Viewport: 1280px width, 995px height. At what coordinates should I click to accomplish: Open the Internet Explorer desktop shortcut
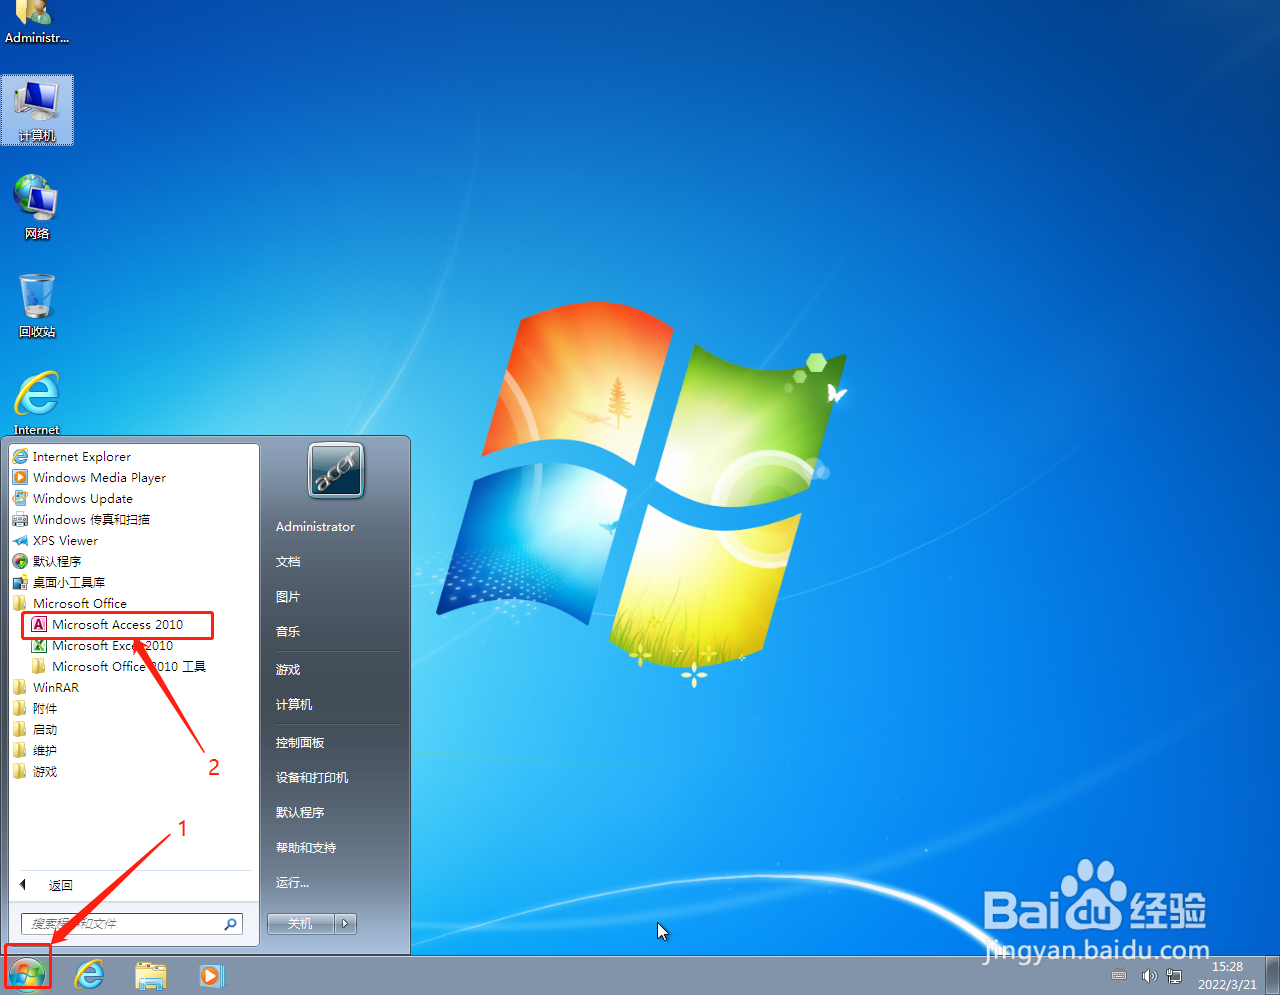[37, 403]
